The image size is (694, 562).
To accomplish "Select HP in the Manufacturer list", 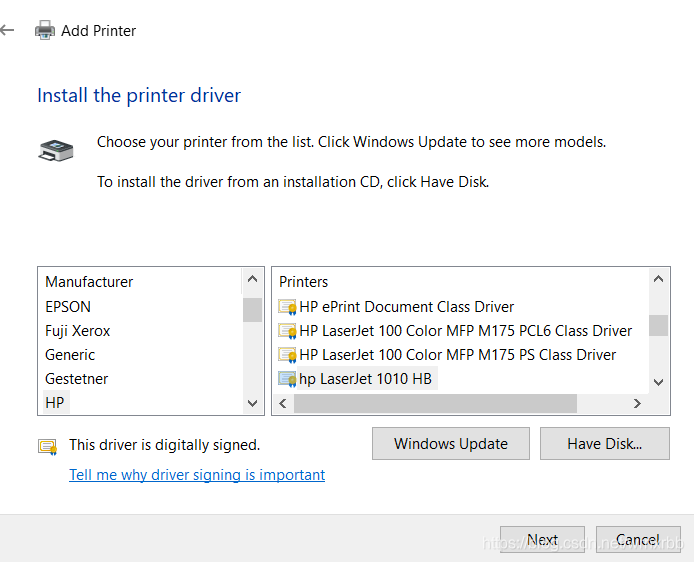I will point(55,403).
